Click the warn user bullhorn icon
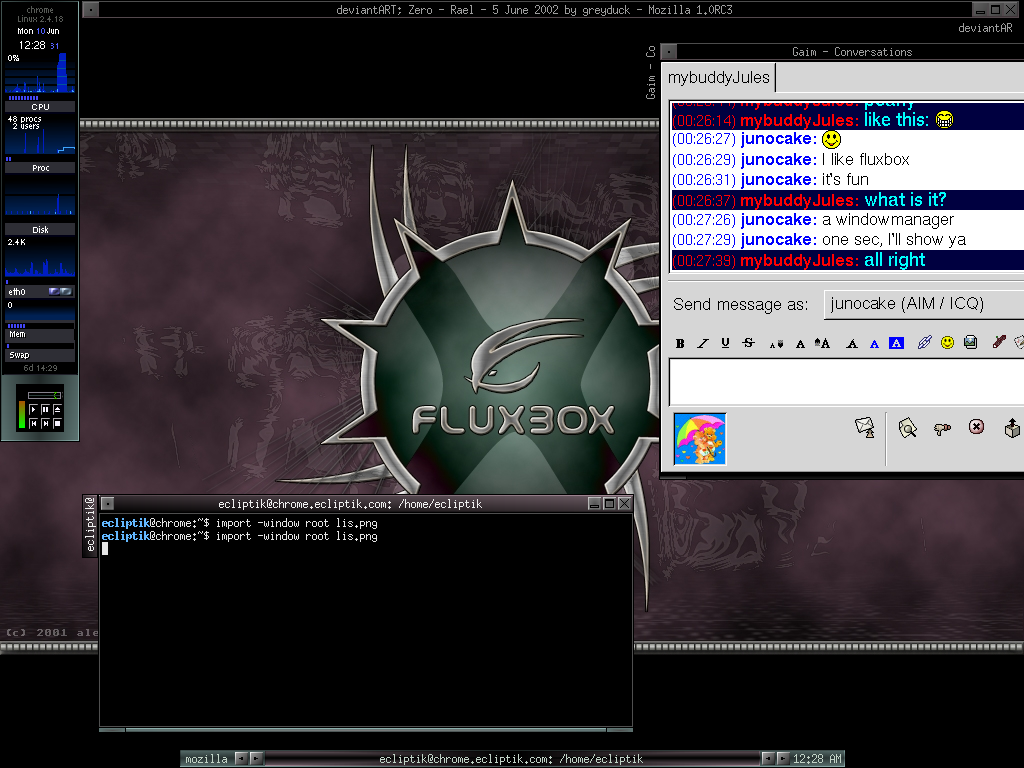Image resolution: width=1024 pixels, height=768 pixels. pyautogui.click(x=941, y=428)
